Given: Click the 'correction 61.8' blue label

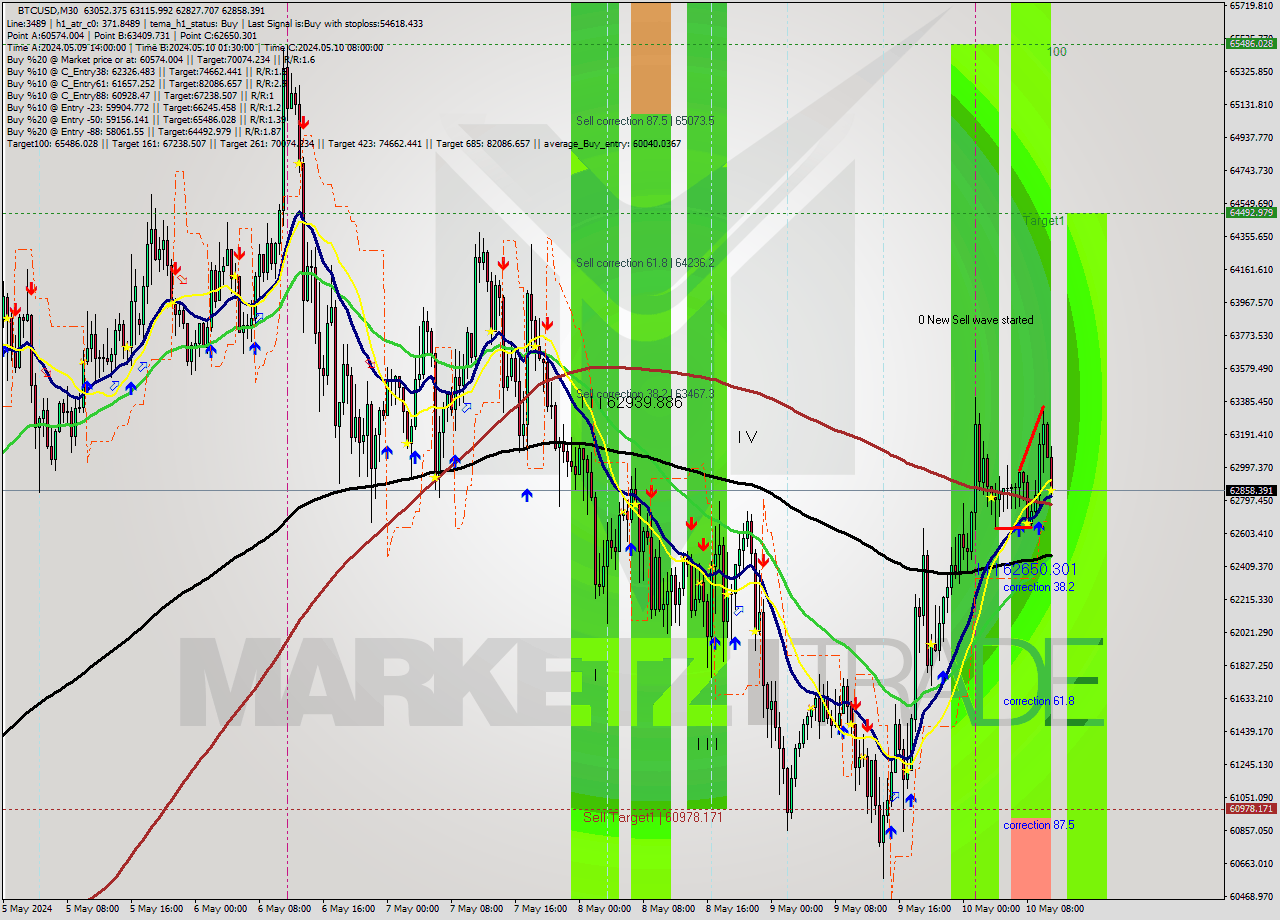Looking at the screenshot, I should (x=1038, y=701).
